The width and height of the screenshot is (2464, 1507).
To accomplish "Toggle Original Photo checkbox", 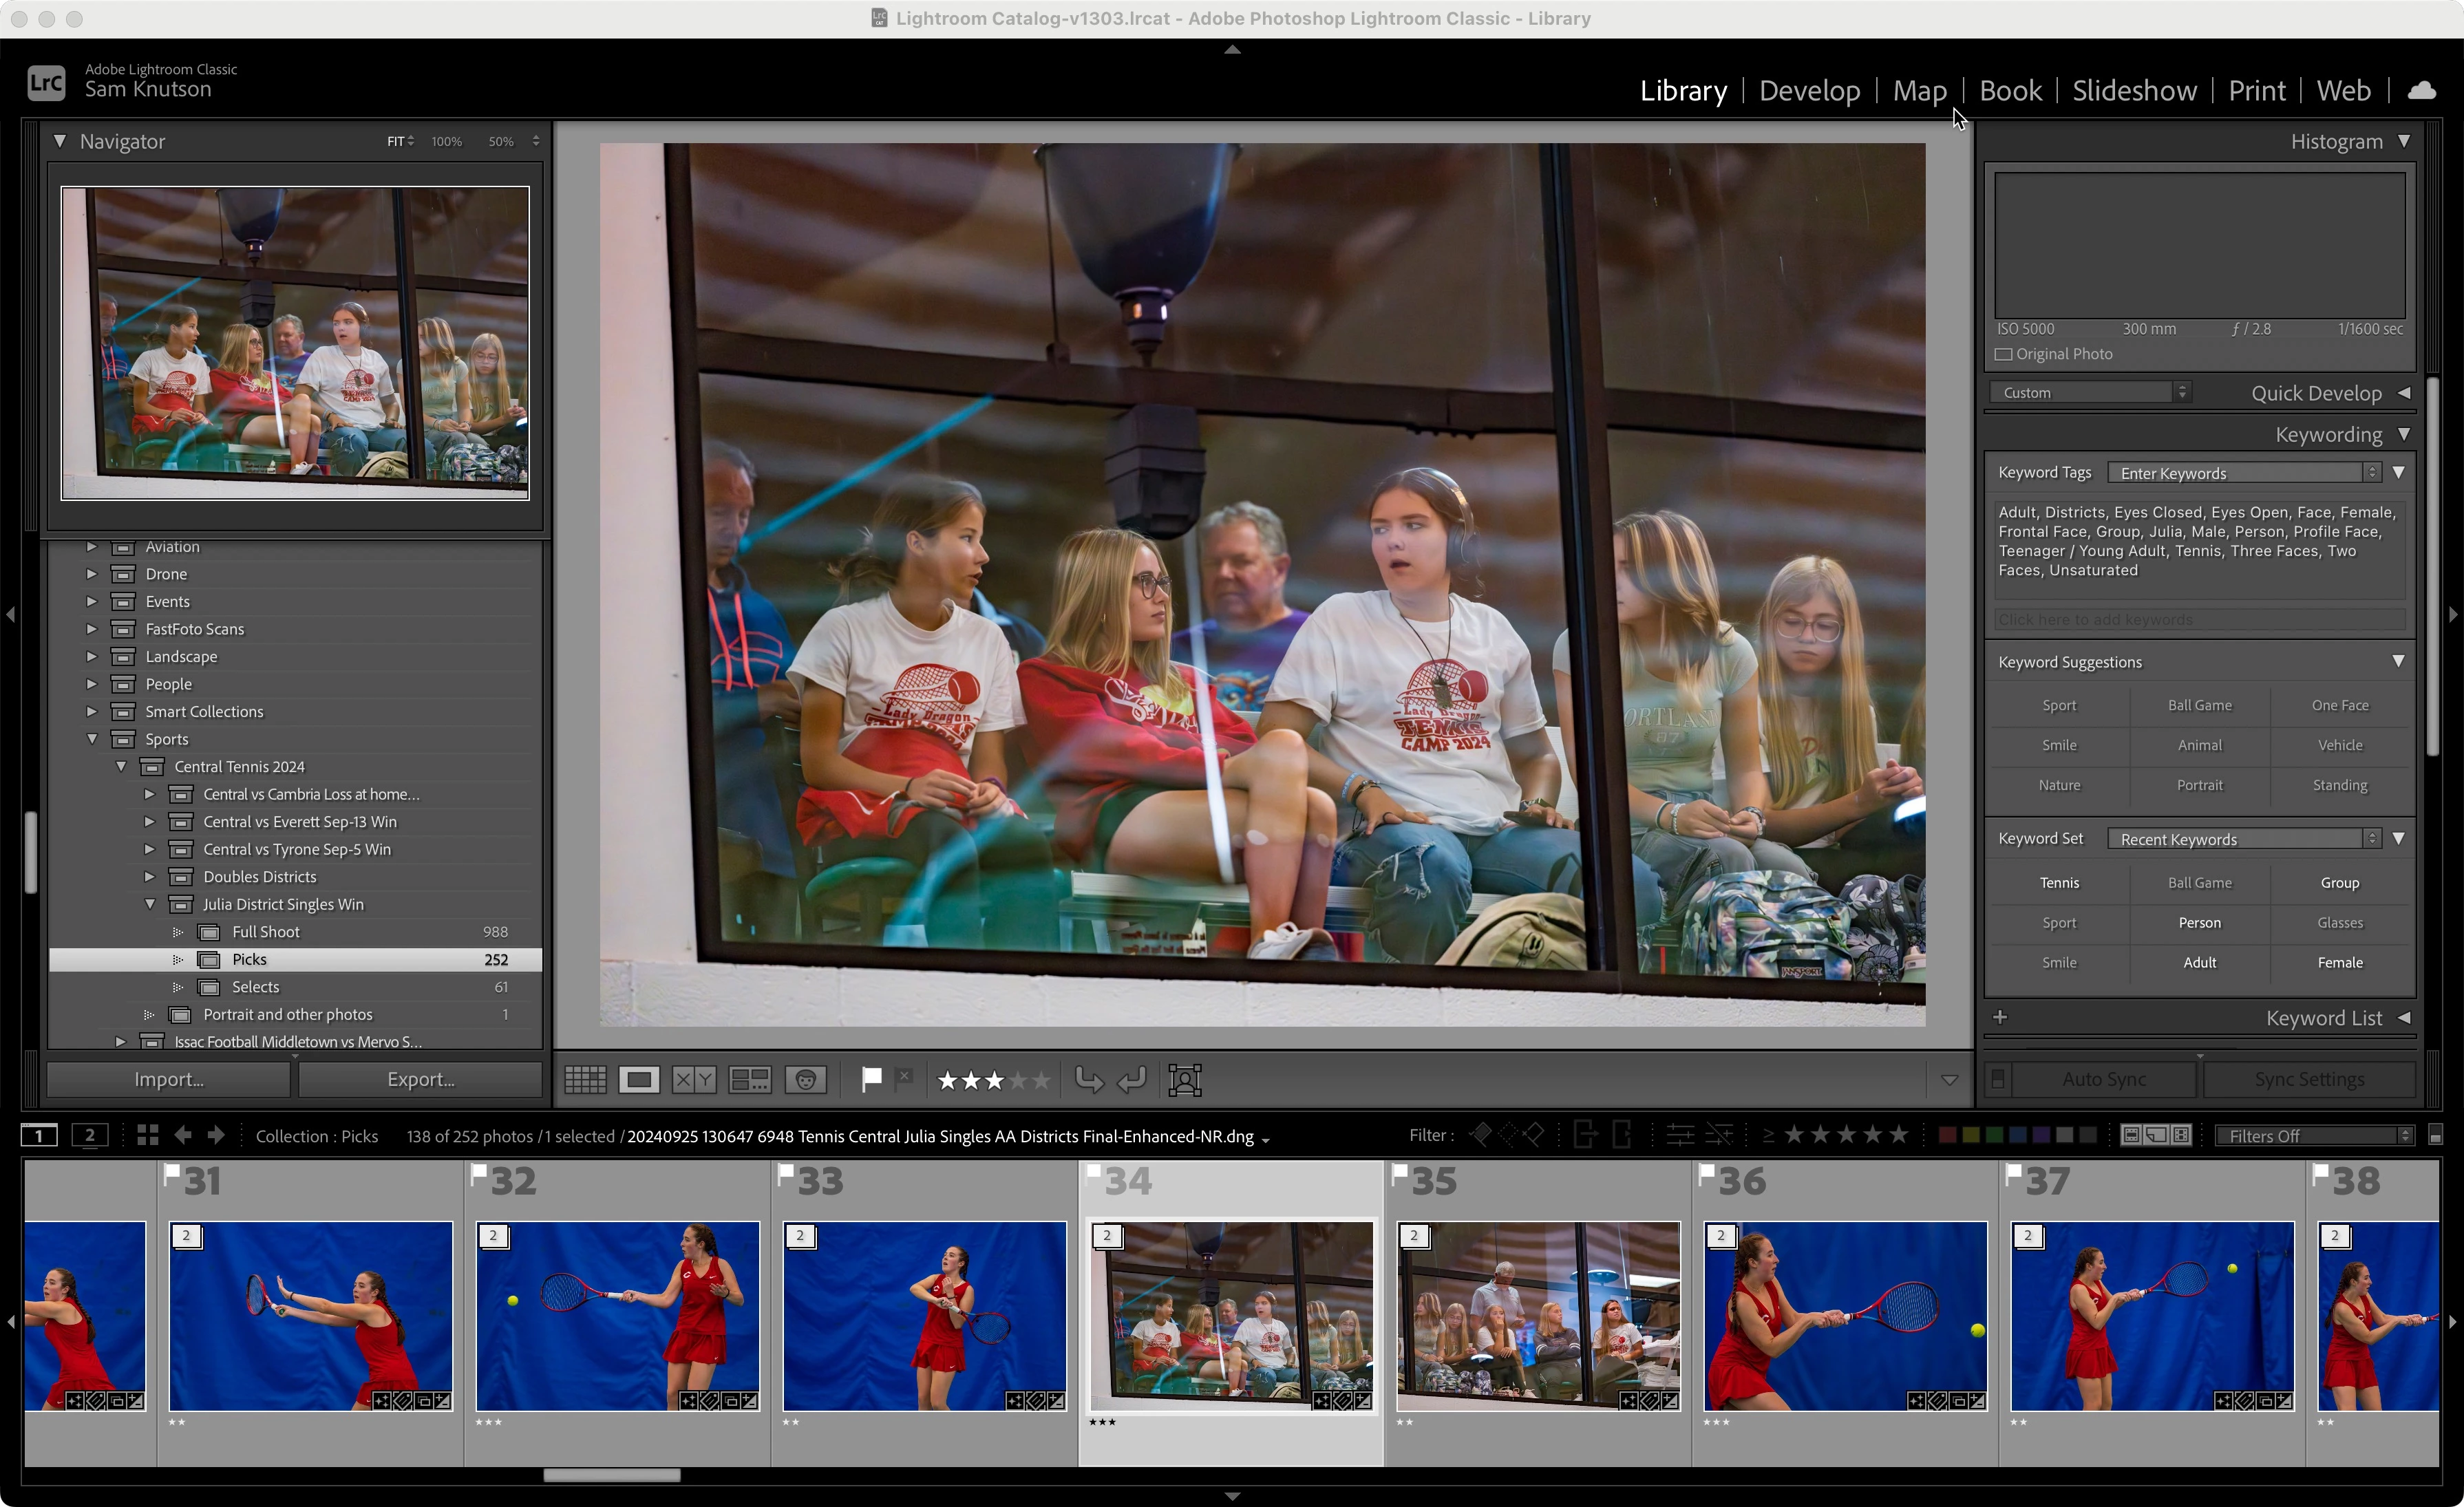I will click(2003, 354).
